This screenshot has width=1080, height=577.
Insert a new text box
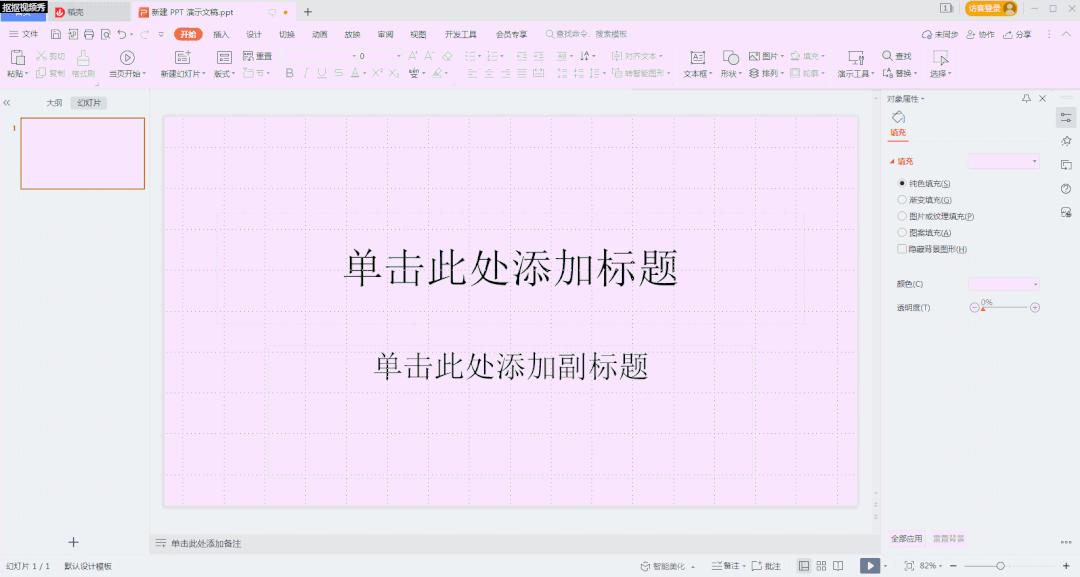(698, 58)
